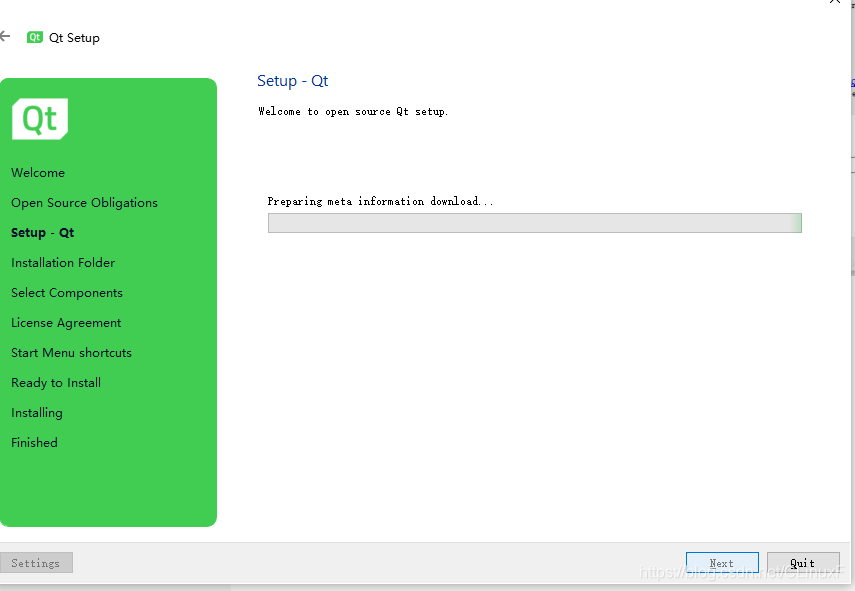The image size is (855, 591).
Task: Click the meta information progress bar
Action: pyautogui.click(x=535, y=223)
